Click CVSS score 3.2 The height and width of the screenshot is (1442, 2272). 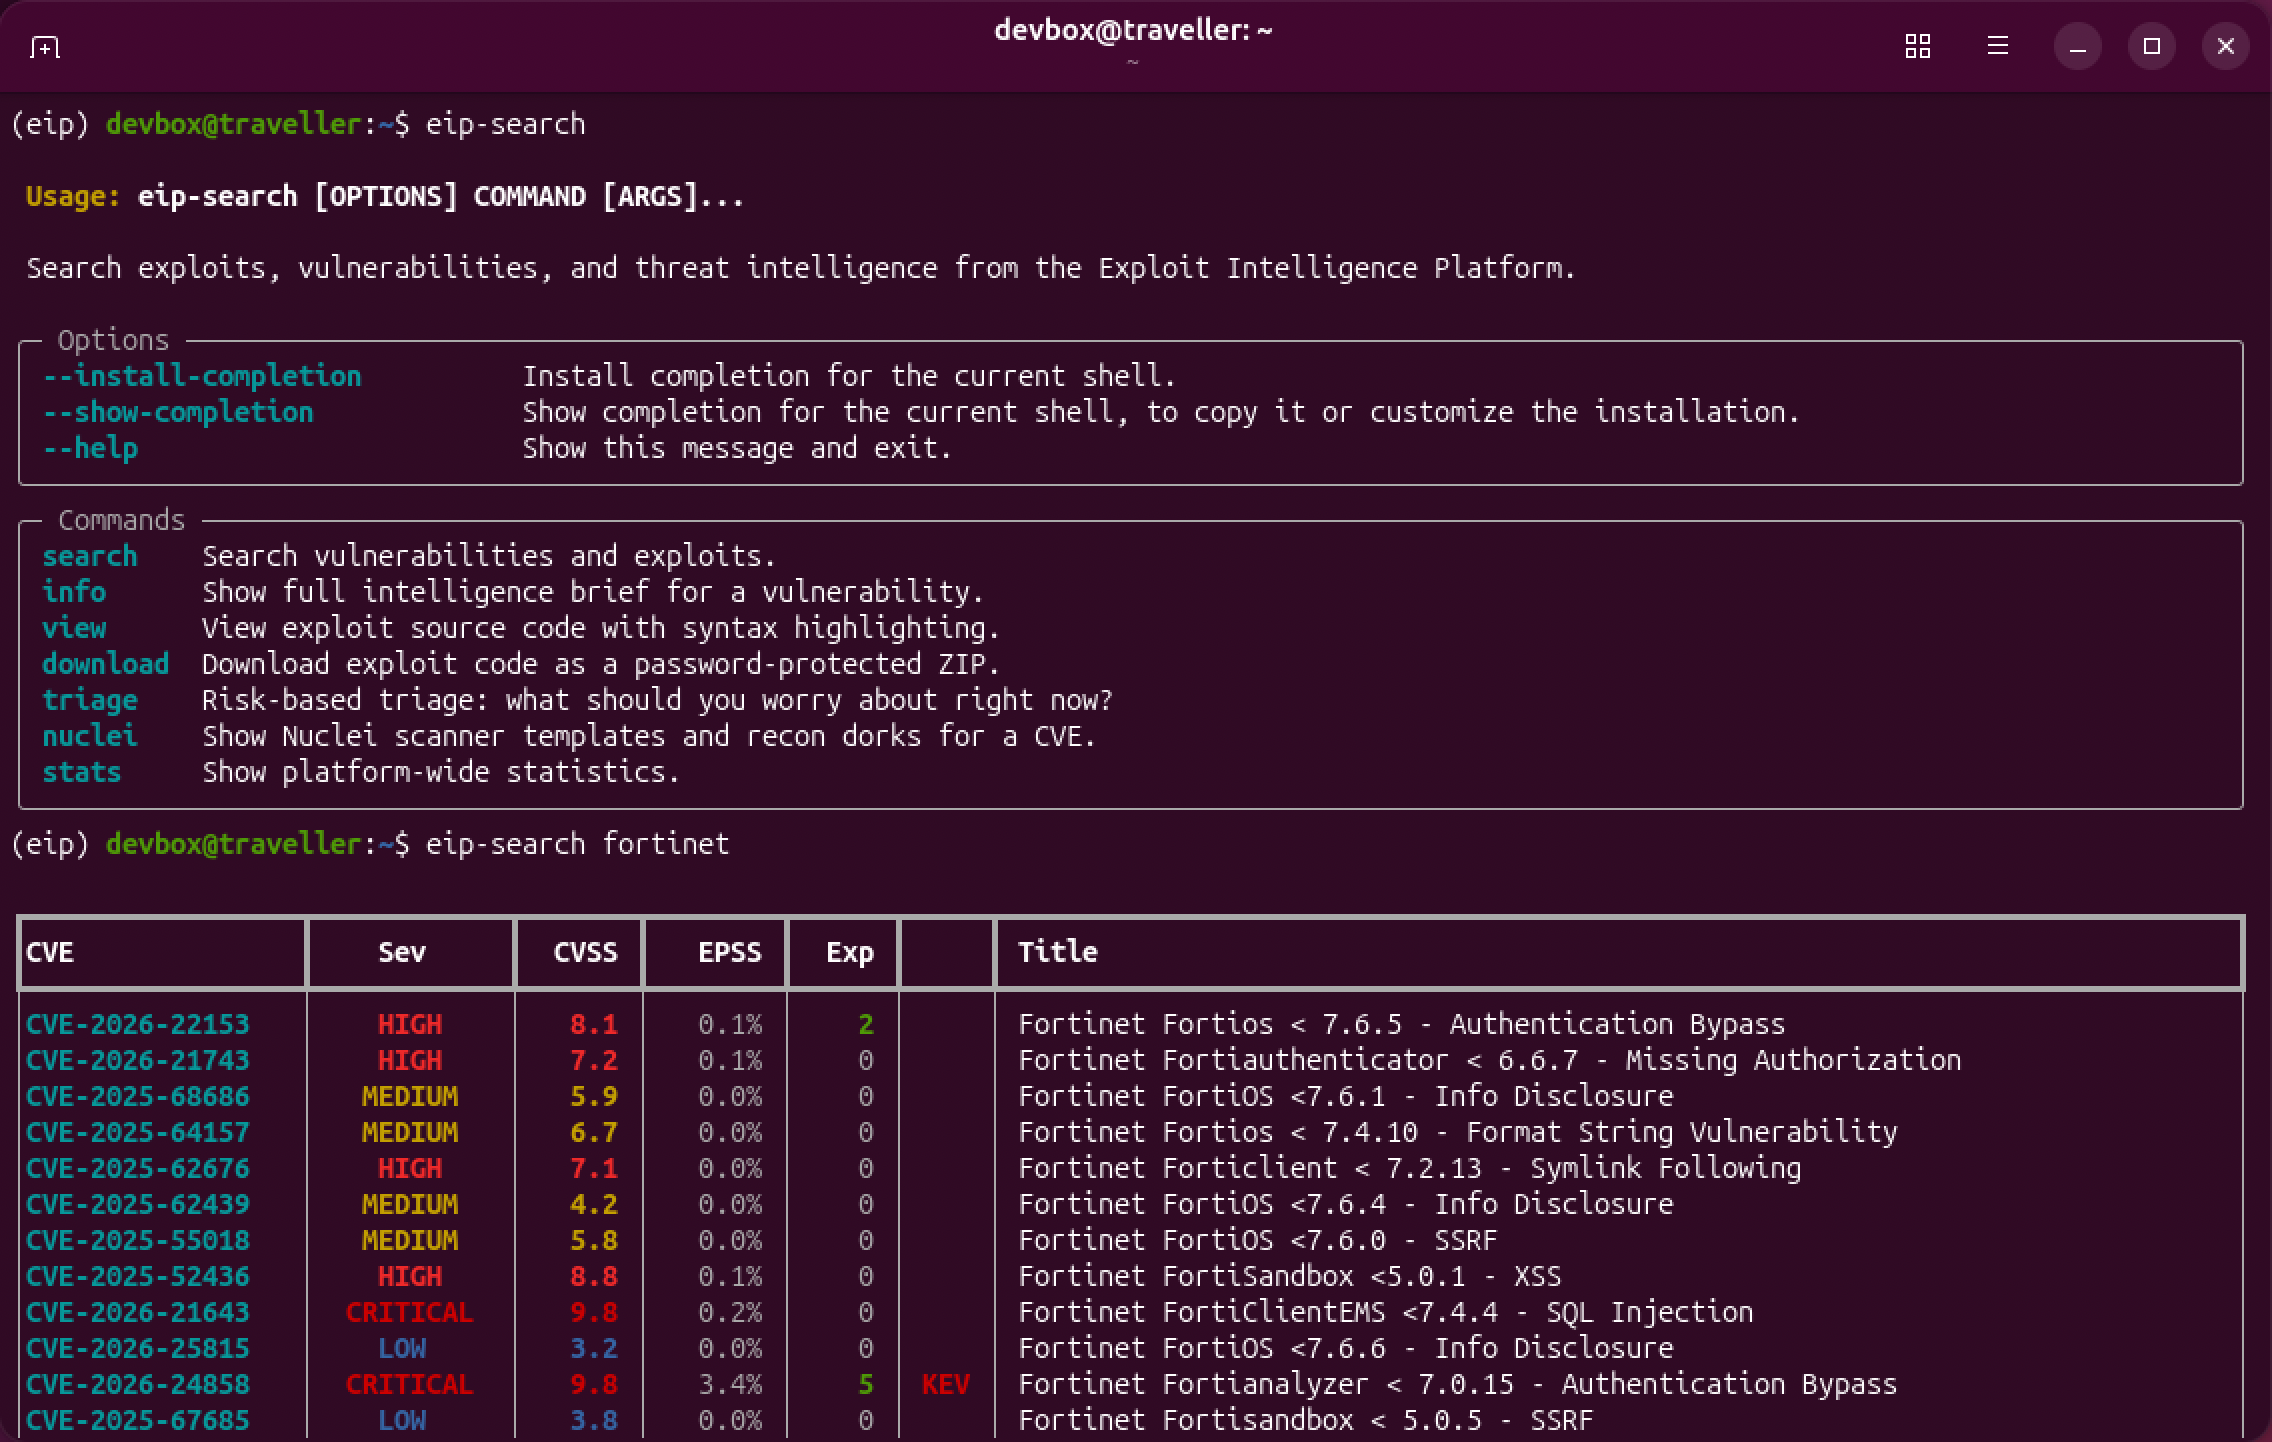tap(594, 1348)
